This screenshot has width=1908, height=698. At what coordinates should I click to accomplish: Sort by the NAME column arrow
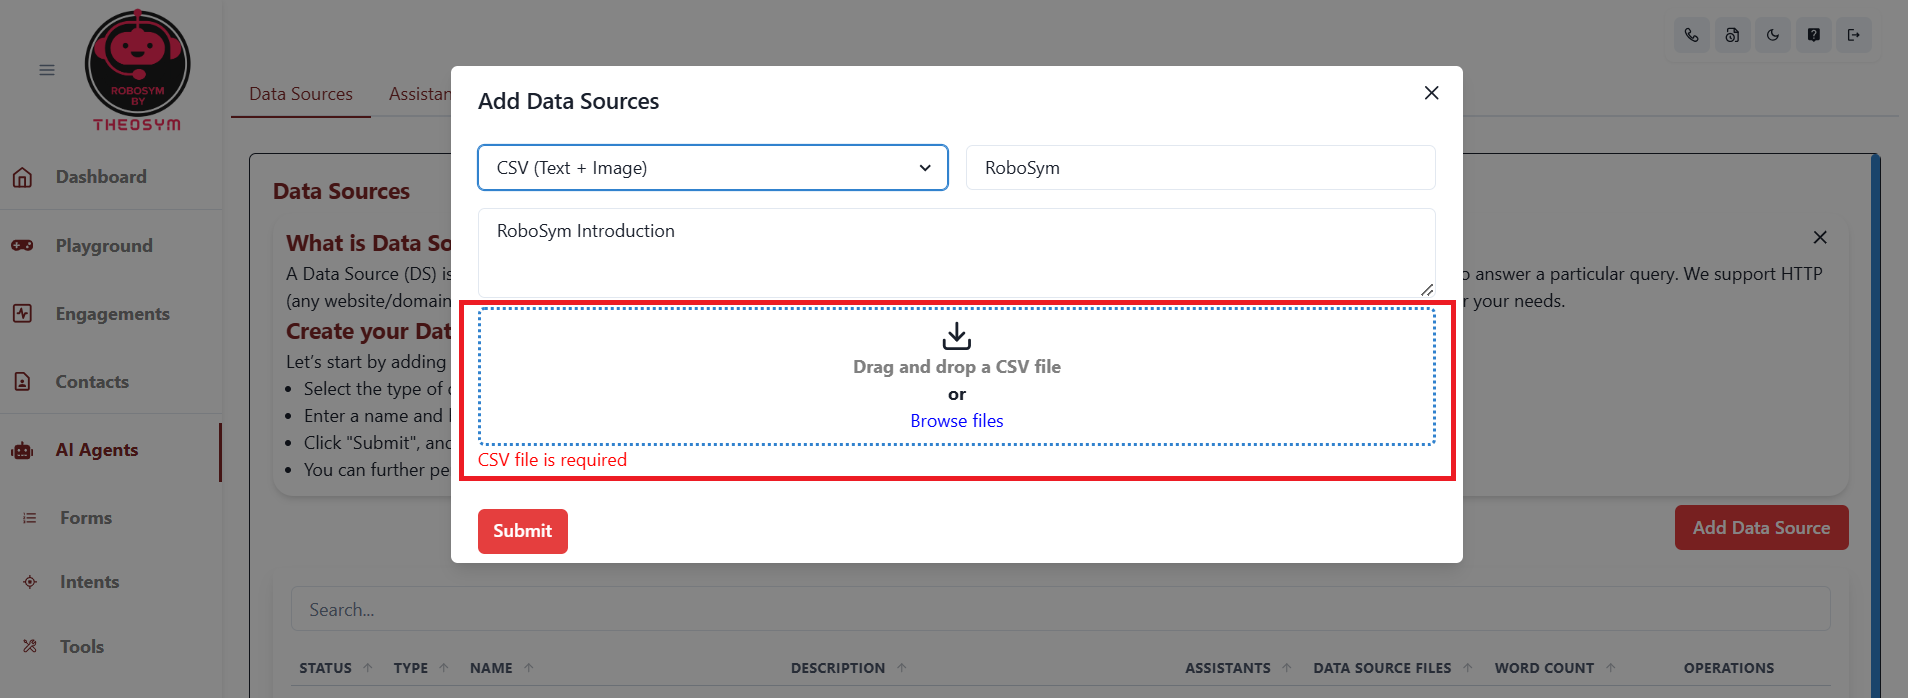click(528, 668)
